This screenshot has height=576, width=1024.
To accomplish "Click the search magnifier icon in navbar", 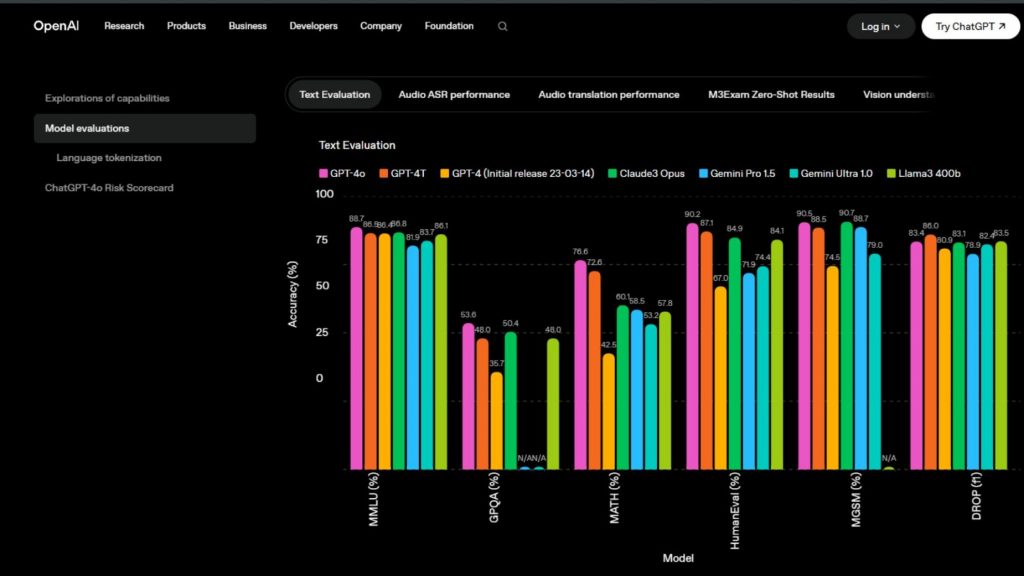I will point(502,26).
